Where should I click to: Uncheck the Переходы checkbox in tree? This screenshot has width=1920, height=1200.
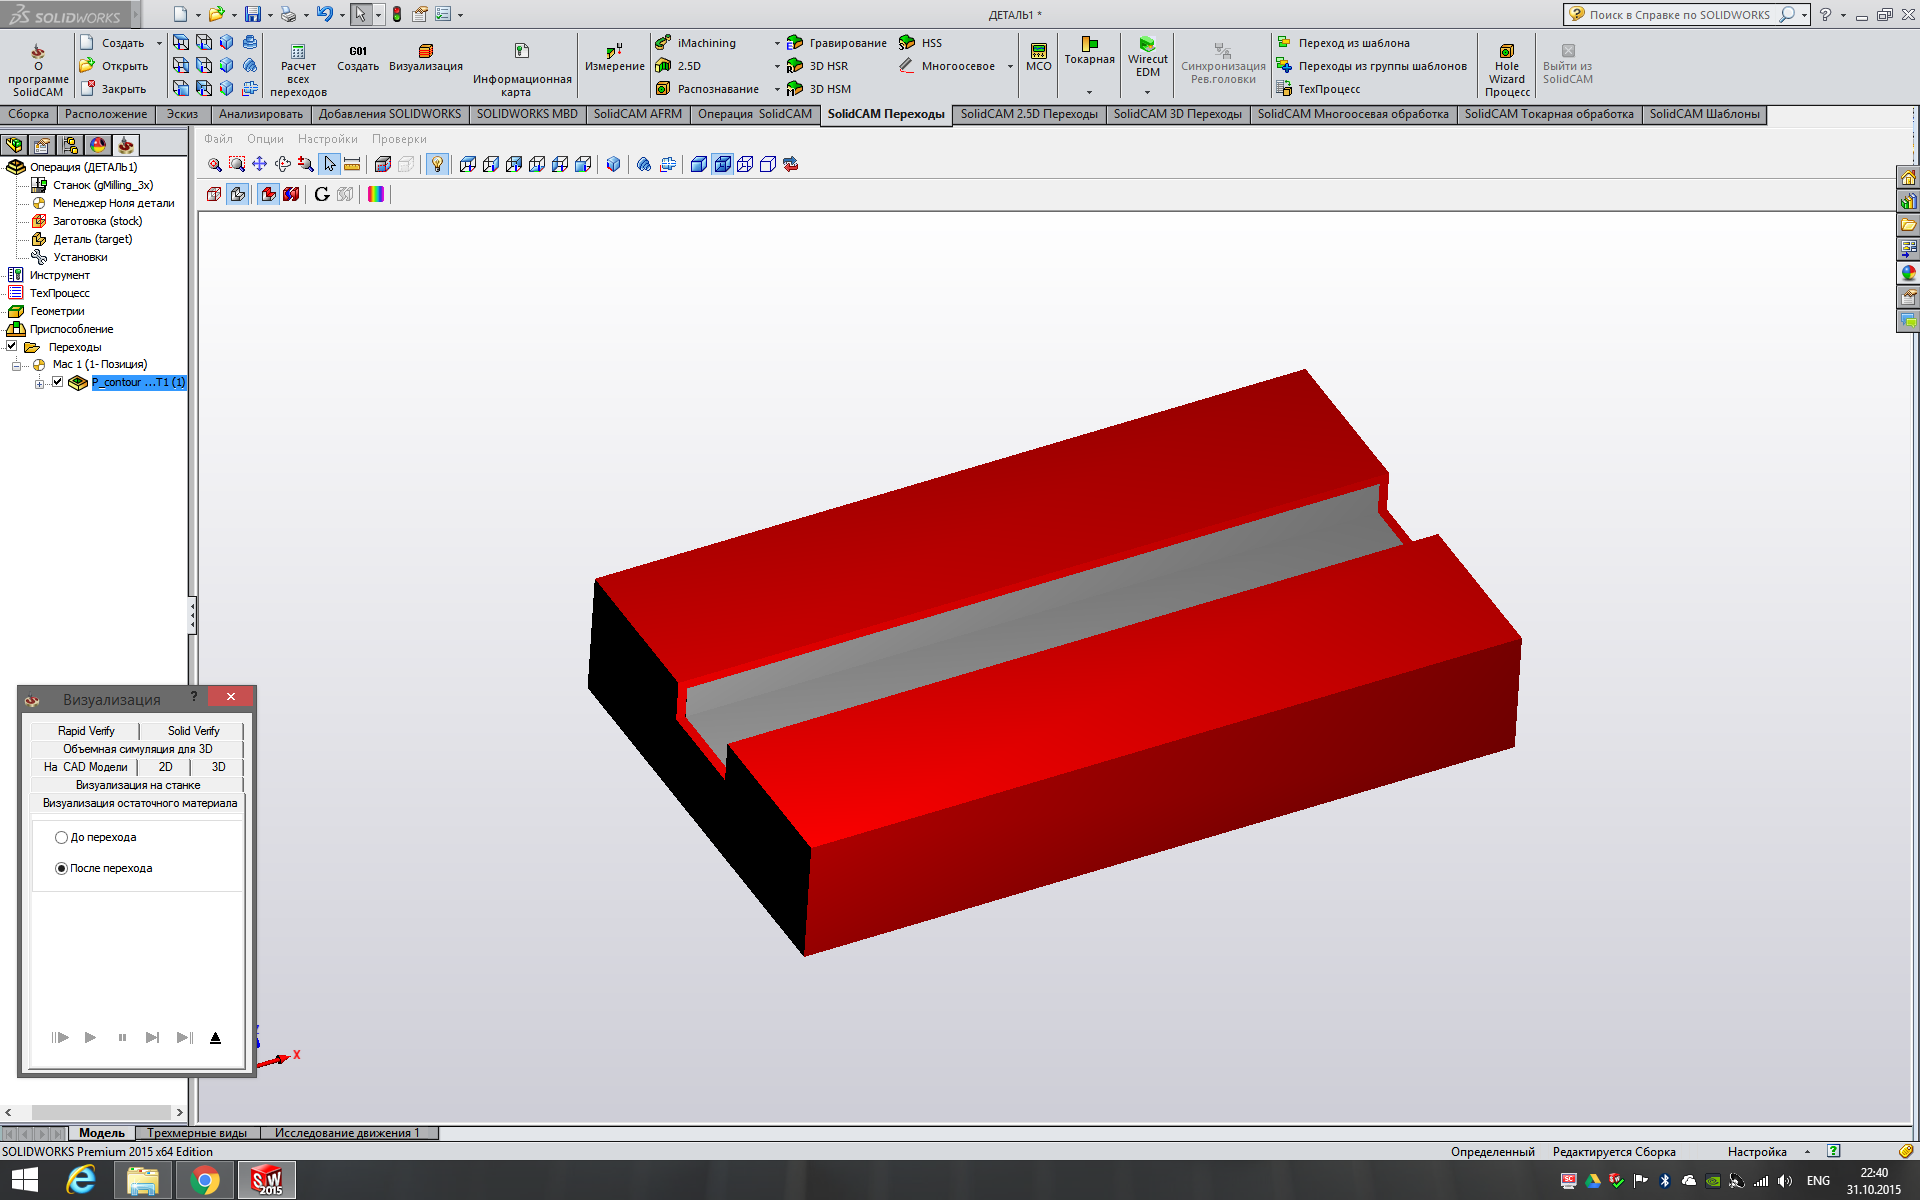12,346
